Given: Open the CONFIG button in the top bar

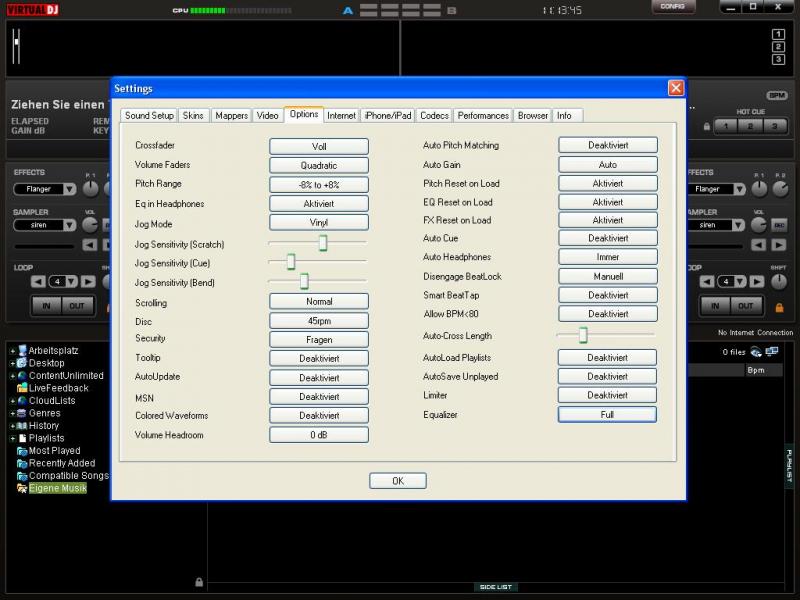Looking at the screenshot, I should point(673,7).
